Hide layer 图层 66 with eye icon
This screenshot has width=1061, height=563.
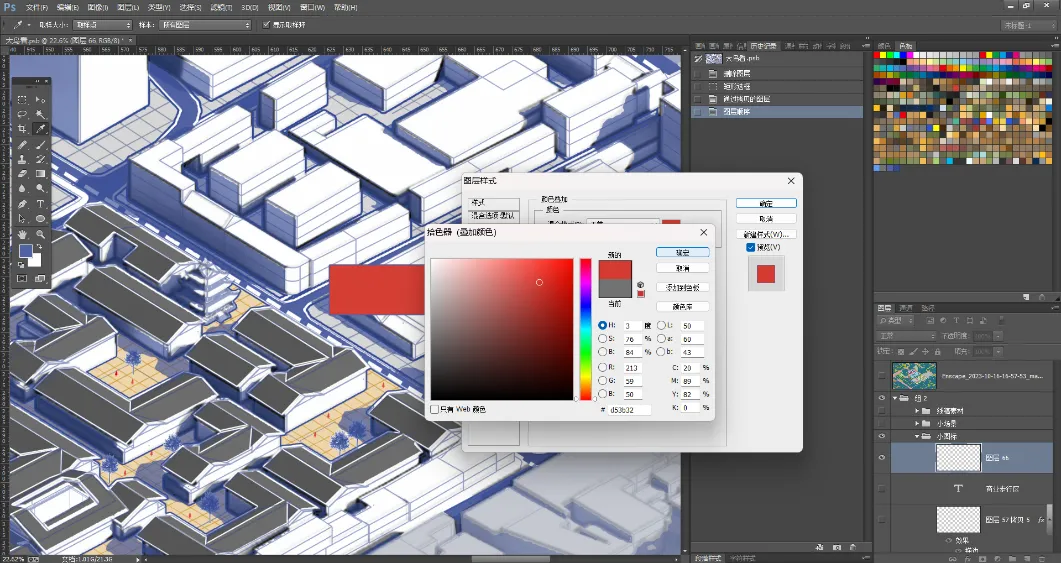882,458
